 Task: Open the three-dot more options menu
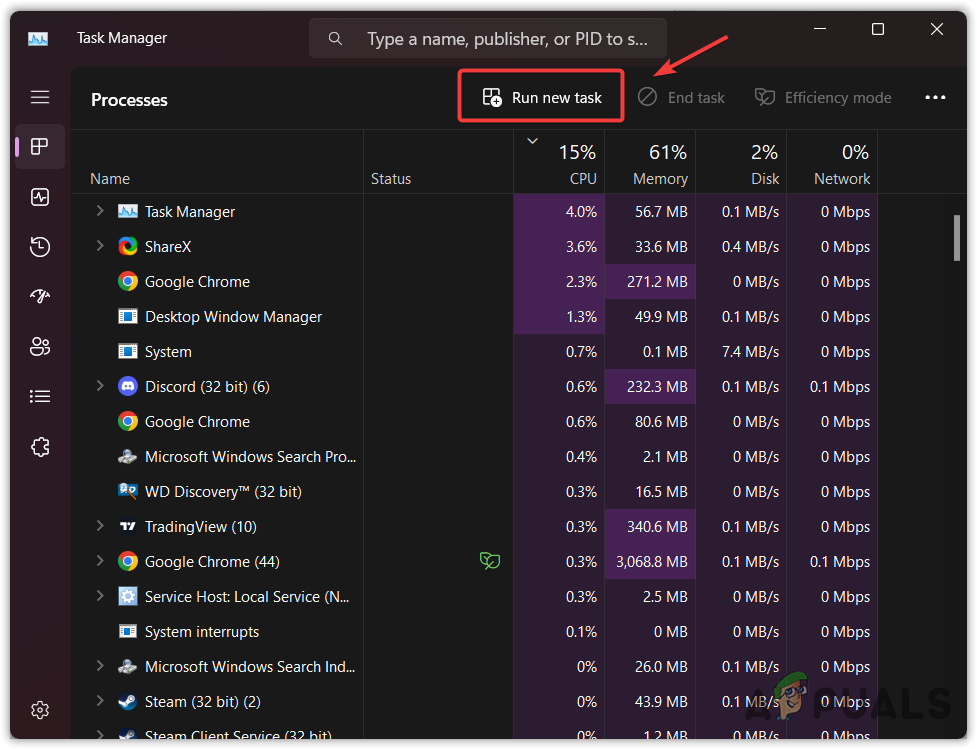[935, 97]
